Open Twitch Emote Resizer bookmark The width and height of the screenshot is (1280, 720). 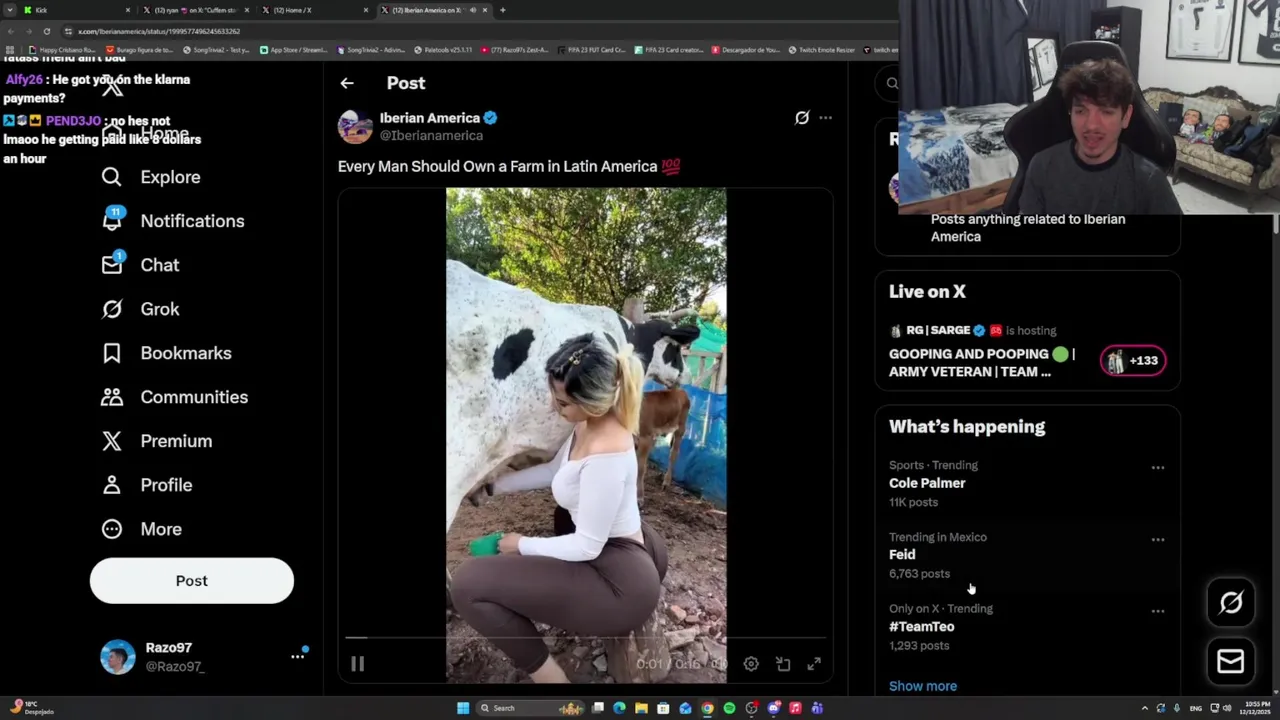click(x=822, y=50)
